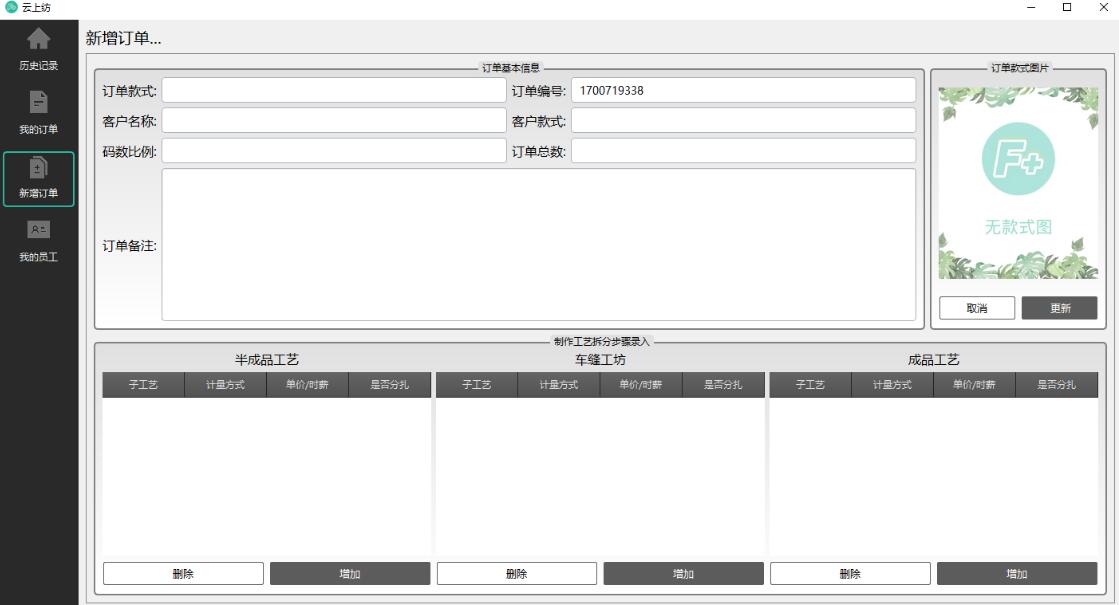Click the 订单款式图片 group label
1119x605 pixels.
tap(1019, 68)
